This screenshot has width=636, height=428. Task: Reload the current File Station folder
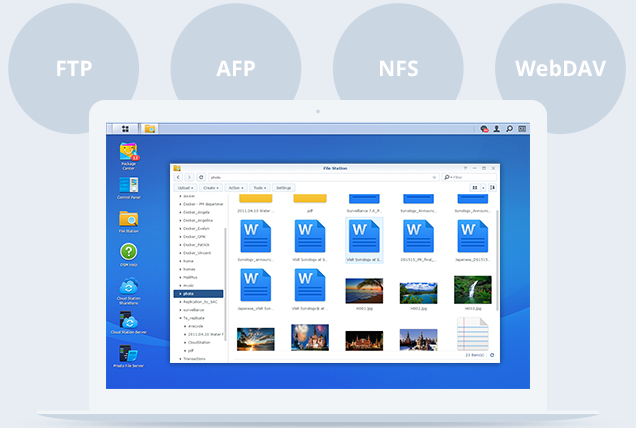tap(201, 177)
